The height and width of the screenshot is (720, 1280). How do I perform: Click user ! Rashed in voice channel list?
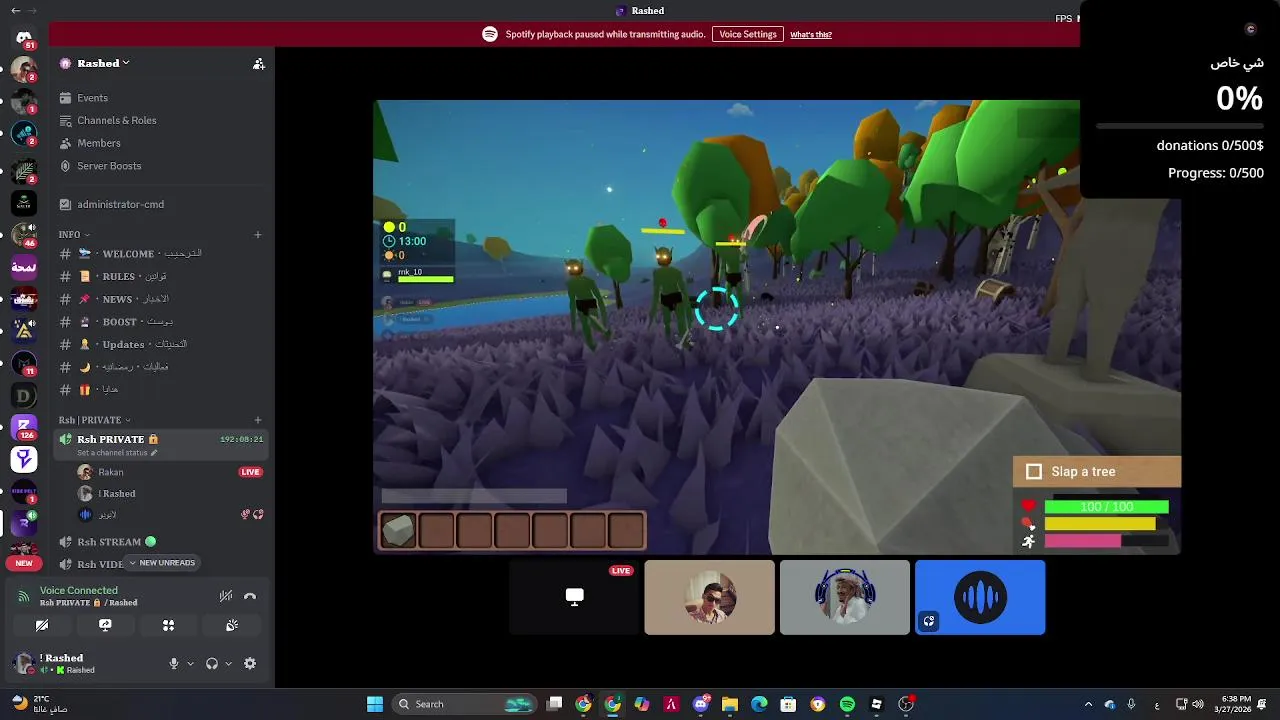pos(117,493)
